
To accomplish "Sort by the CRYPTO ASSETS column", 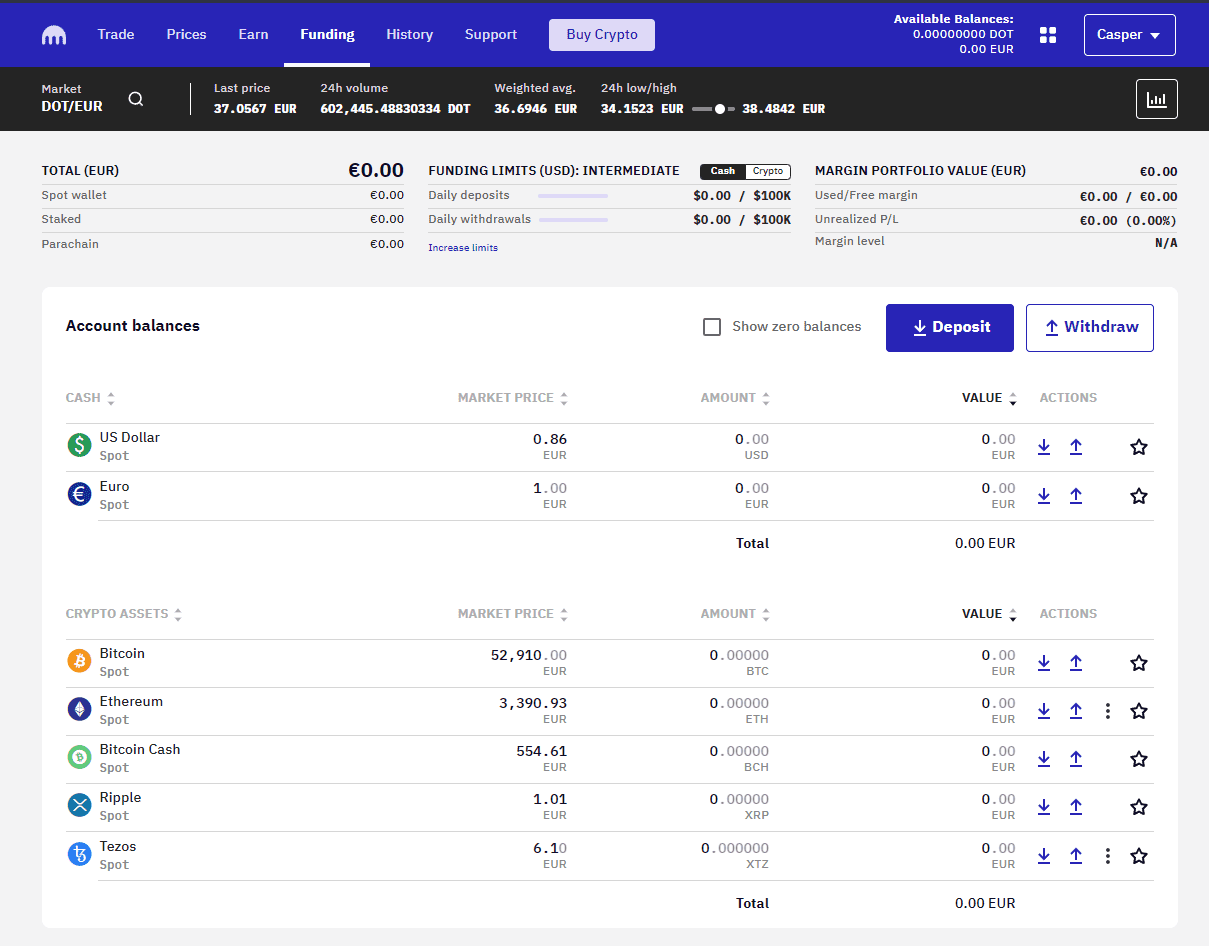I will [124, 614].
